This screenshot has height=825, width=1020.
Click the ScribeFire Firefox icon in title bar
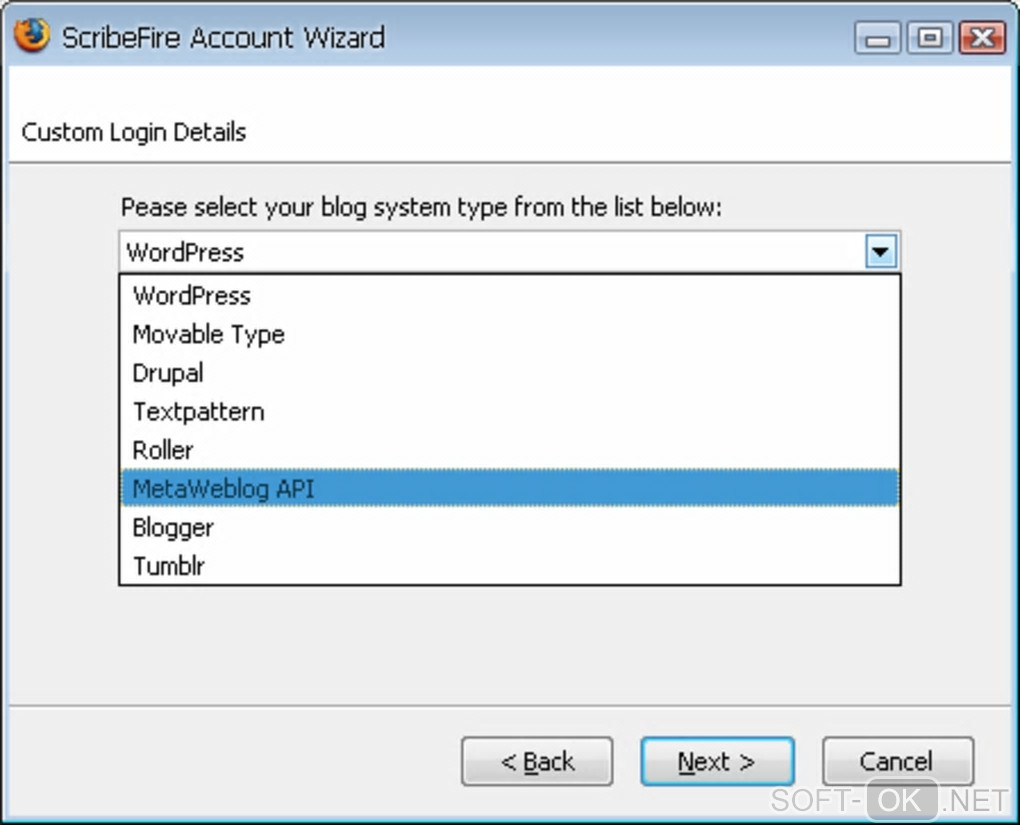(31, 37)
